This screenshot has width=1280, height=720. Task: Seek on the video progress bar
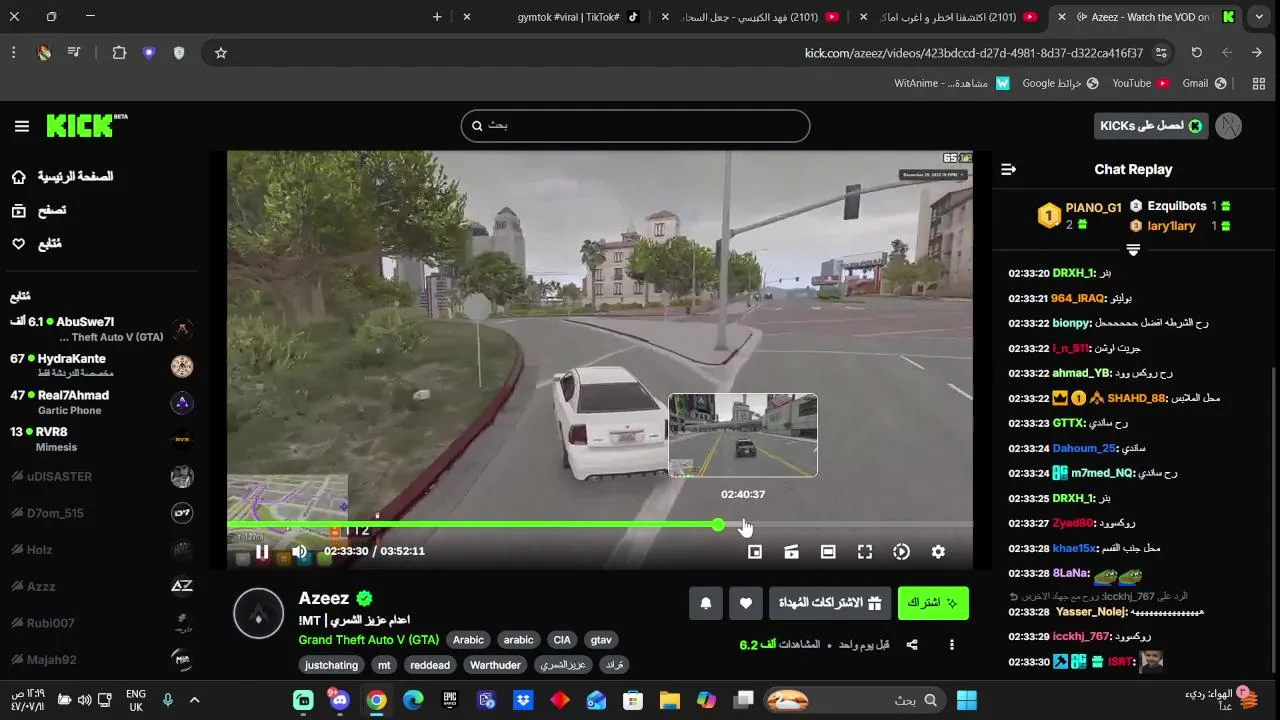[x=600, y=524]
